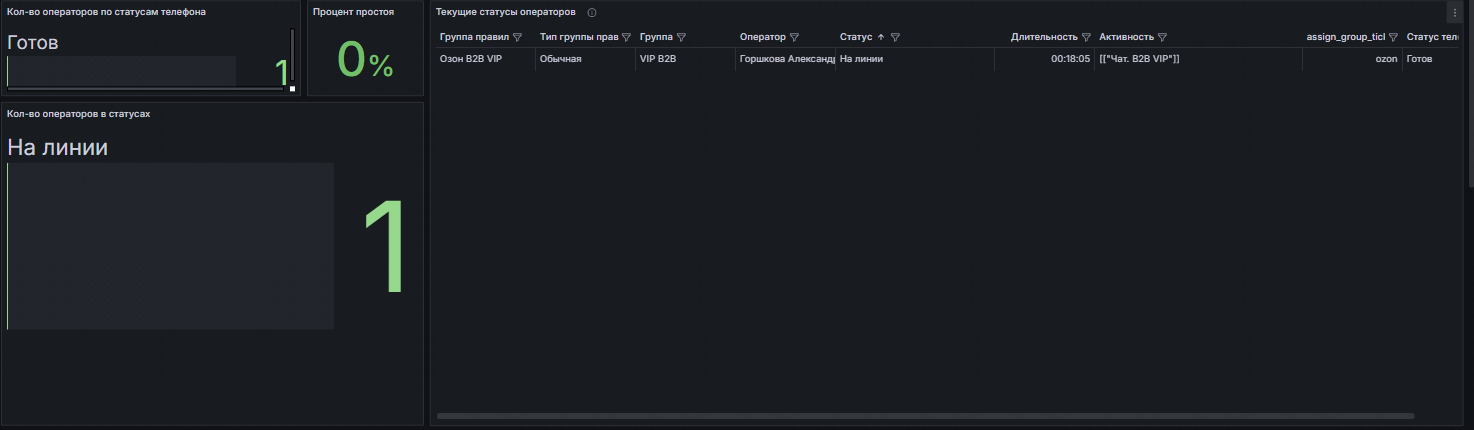This screenshot has height=430, width=1474.
Task: Open Текущие статусы операторов panel title menu
Action: (505, 12)
